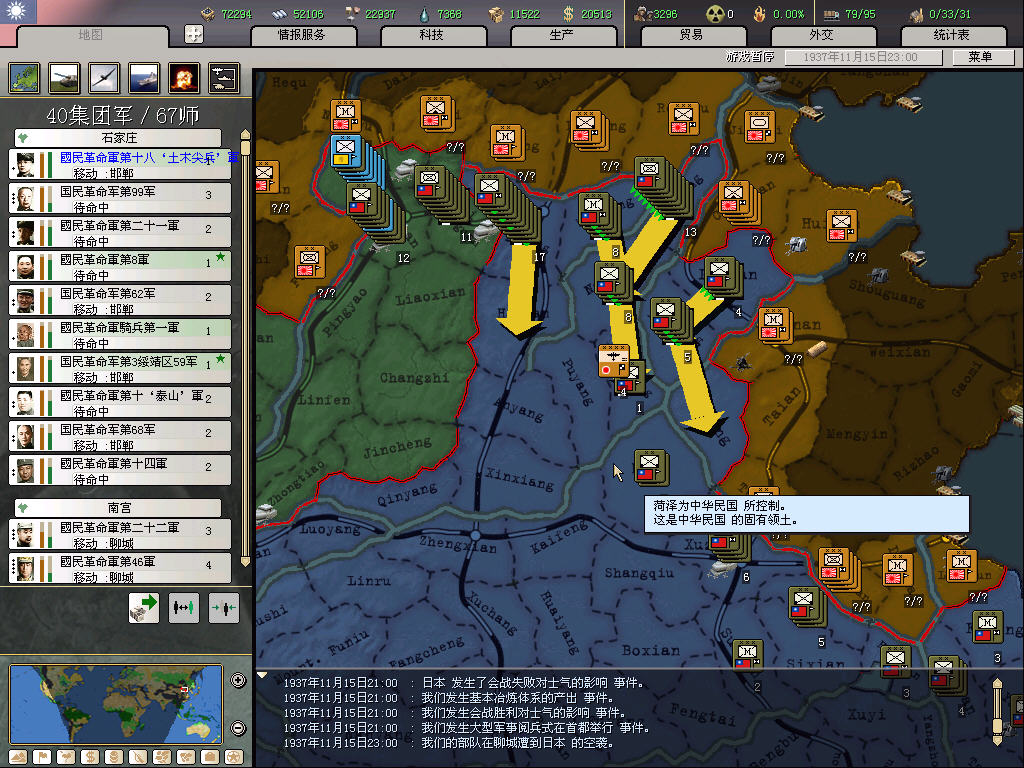
Task: Expand the message log upper-left arrow
Action: click(263, 675)
